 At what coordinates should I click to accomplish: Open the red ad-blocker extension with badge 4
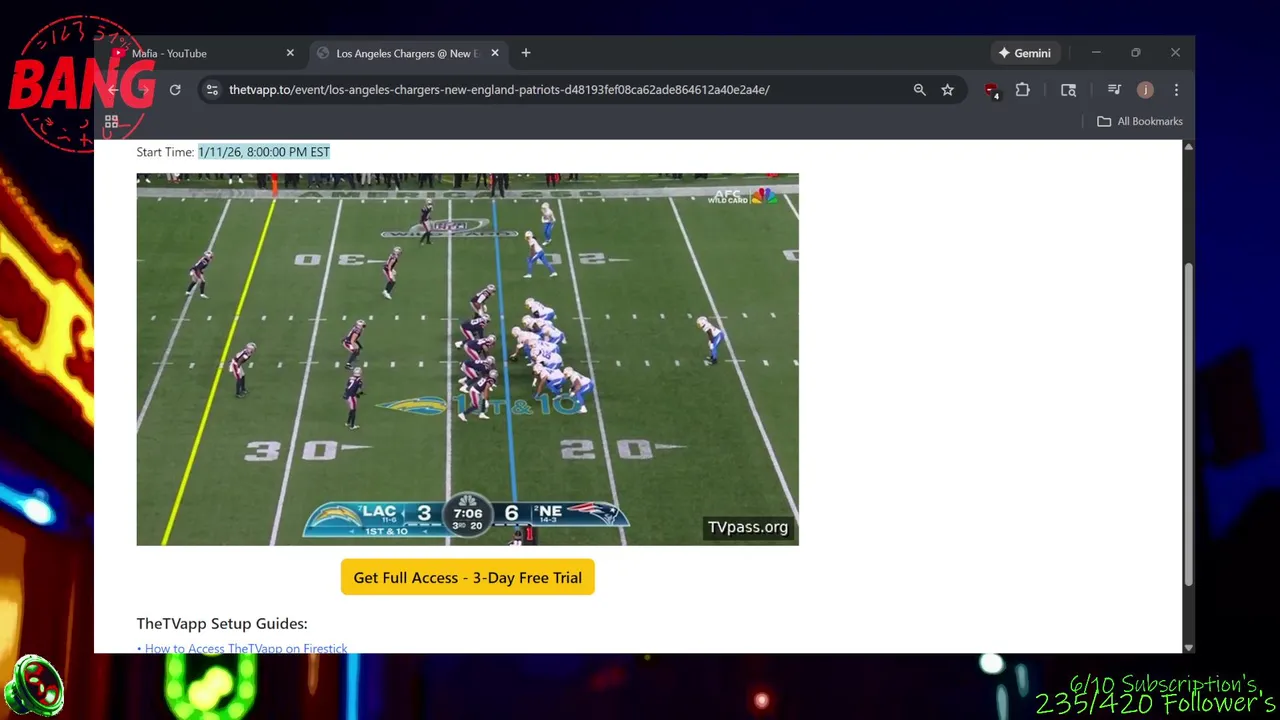click(991, 90)
